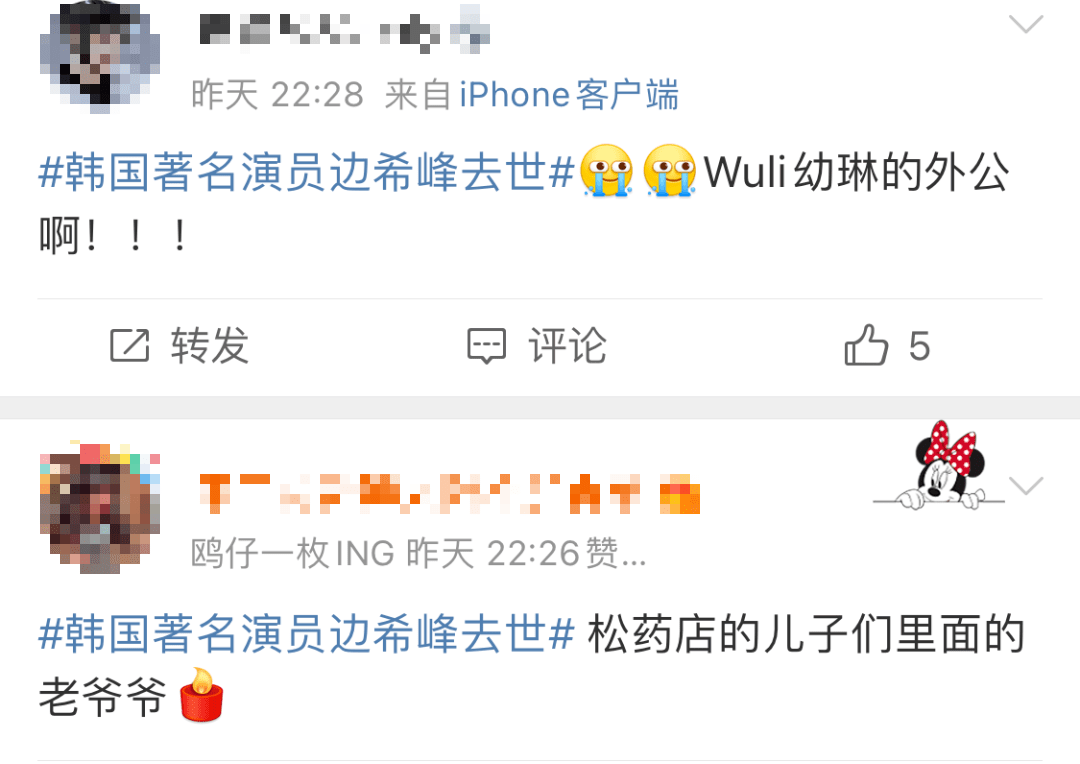
Task: Tap the 转发 label to repost
Action: [x=210, y=345]
